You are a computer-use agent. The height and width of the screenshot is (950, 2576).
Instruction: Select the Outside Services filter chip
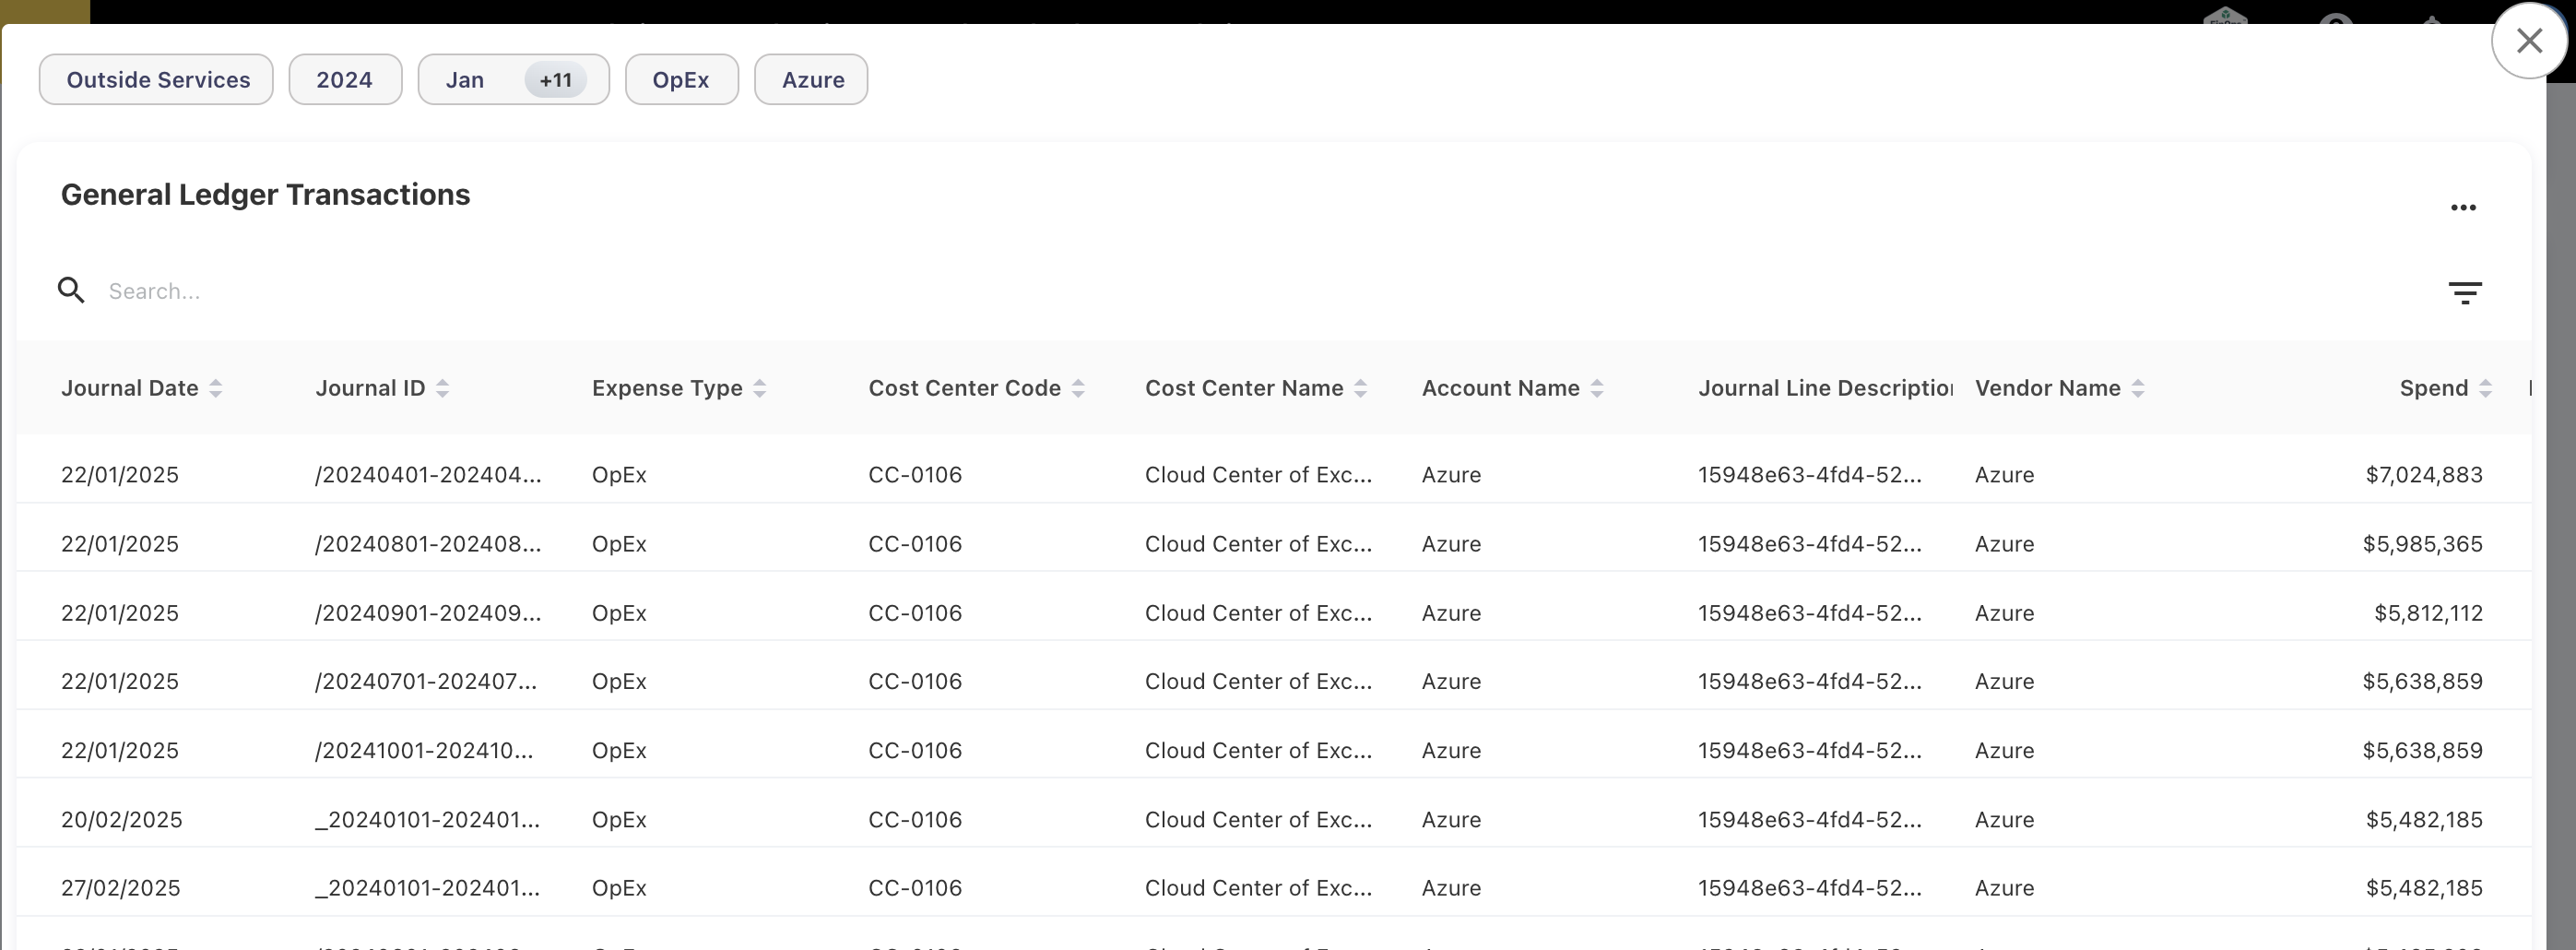[157, 80]
